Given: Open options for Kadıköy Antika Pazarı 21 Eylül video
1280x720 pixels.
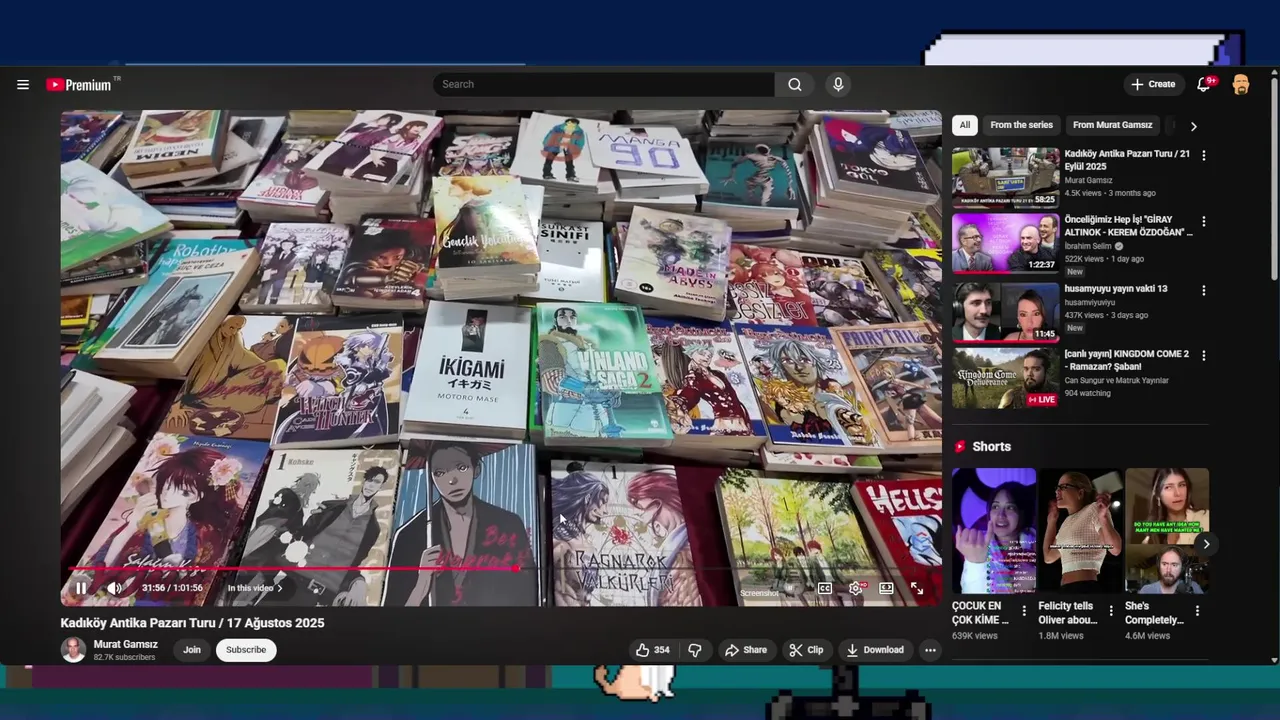Looking at the screenshot, I should pos(1204,156).
